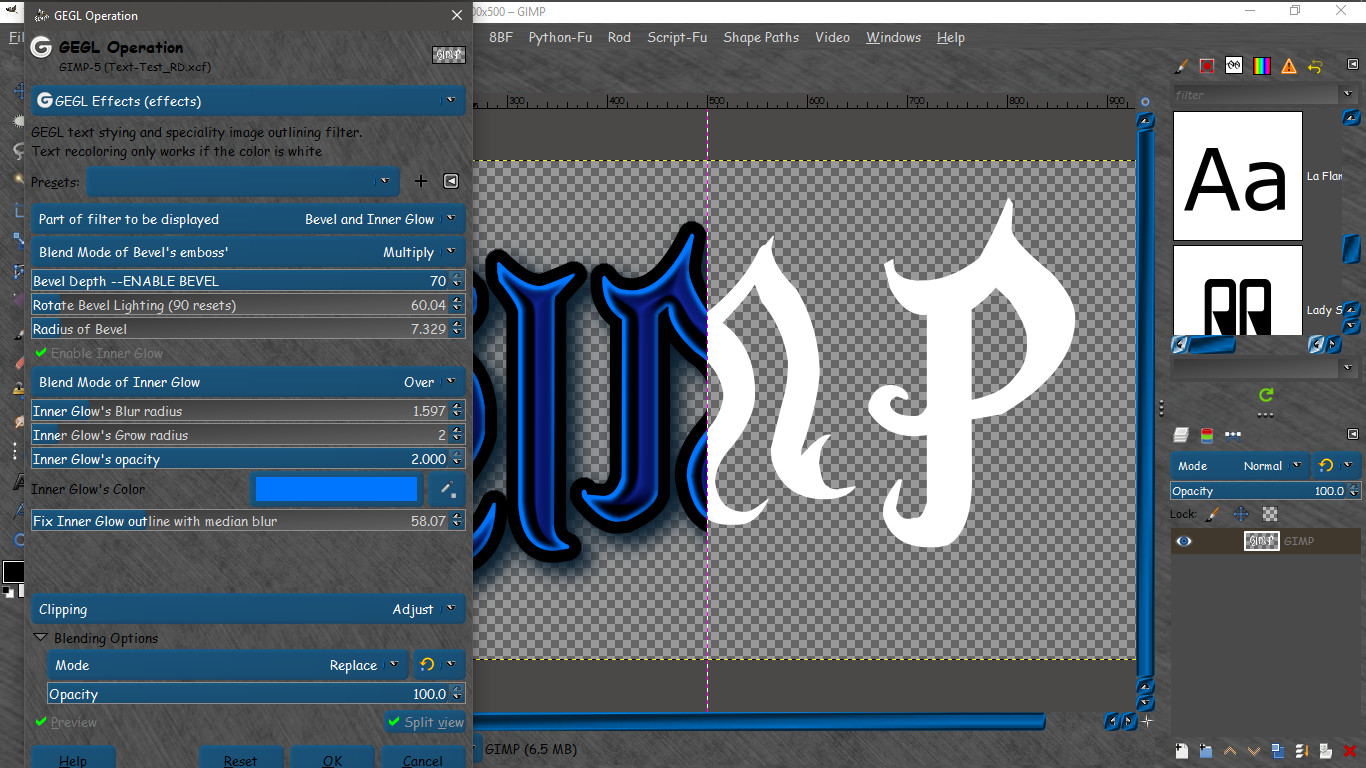Open Blend Mode of Inner Glow dropdown
Screen dimensions: 1366x768
click(249, 382)
